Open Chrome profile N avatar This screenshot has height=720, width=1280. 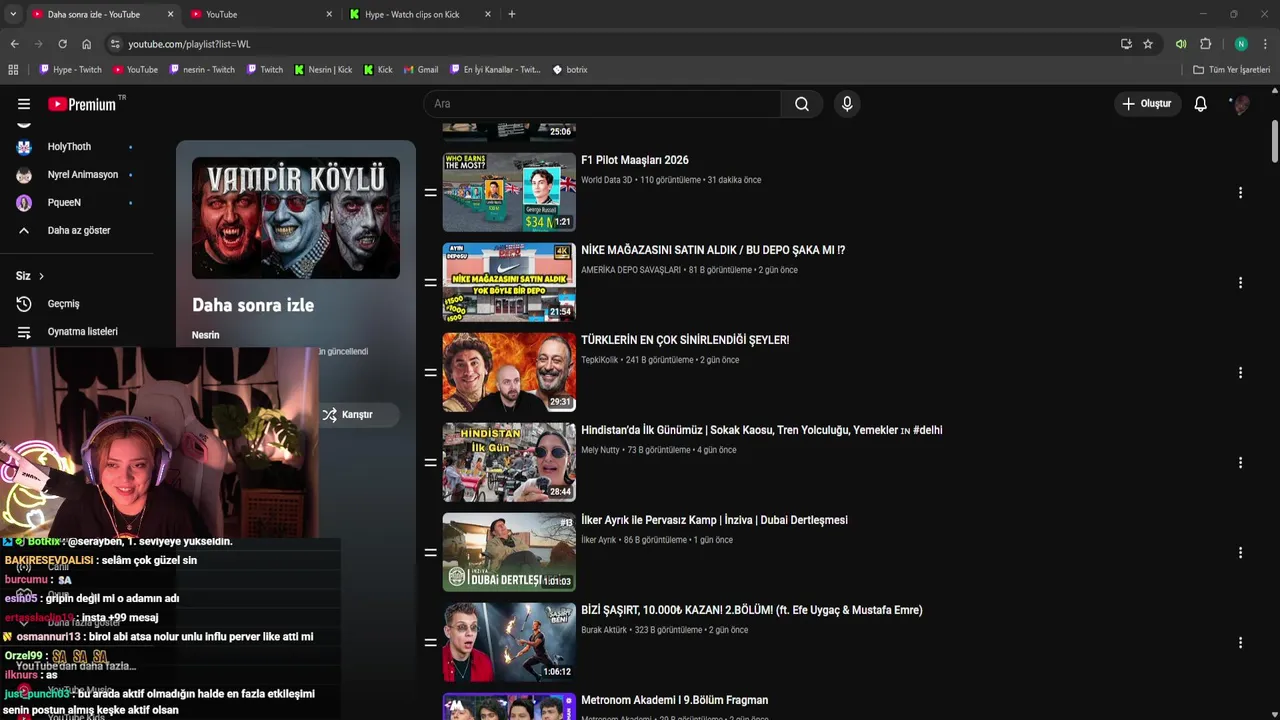click(1241, 44)
